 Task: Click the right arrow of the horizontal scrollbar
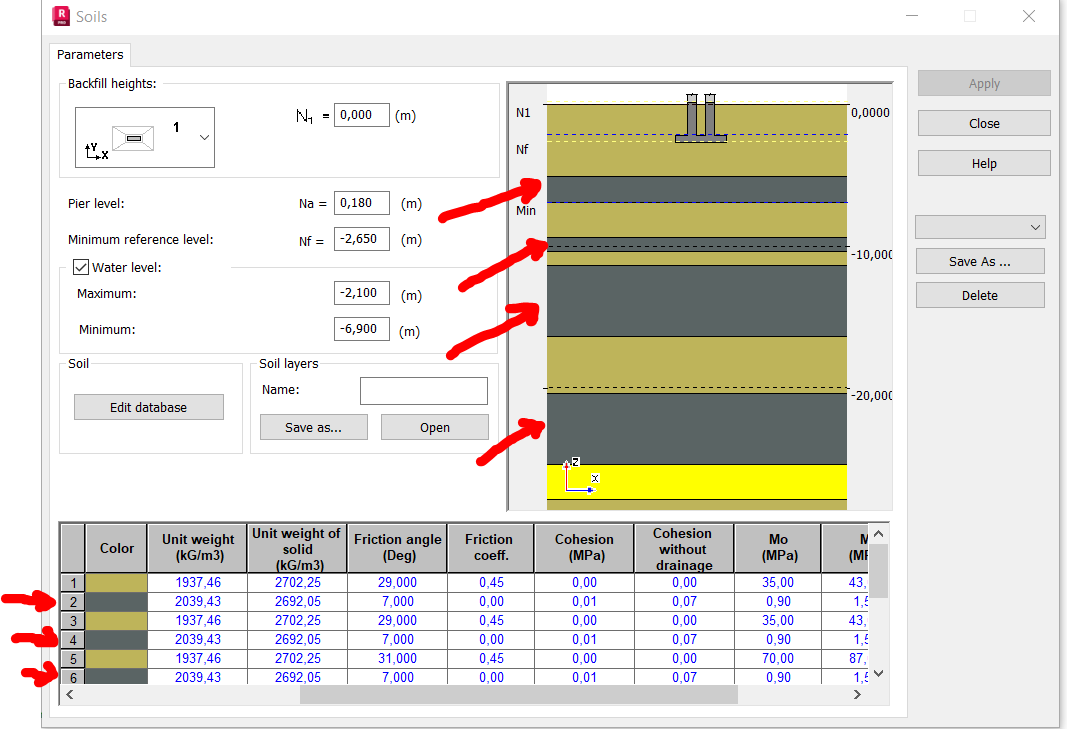(856, 694)
